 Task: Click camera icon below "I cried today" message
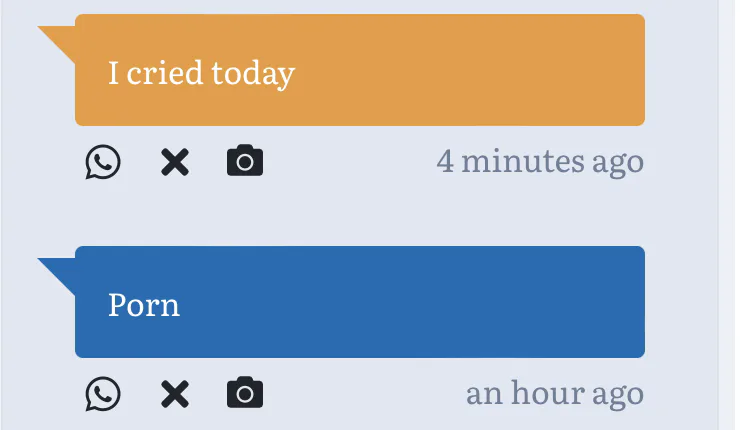245,161
